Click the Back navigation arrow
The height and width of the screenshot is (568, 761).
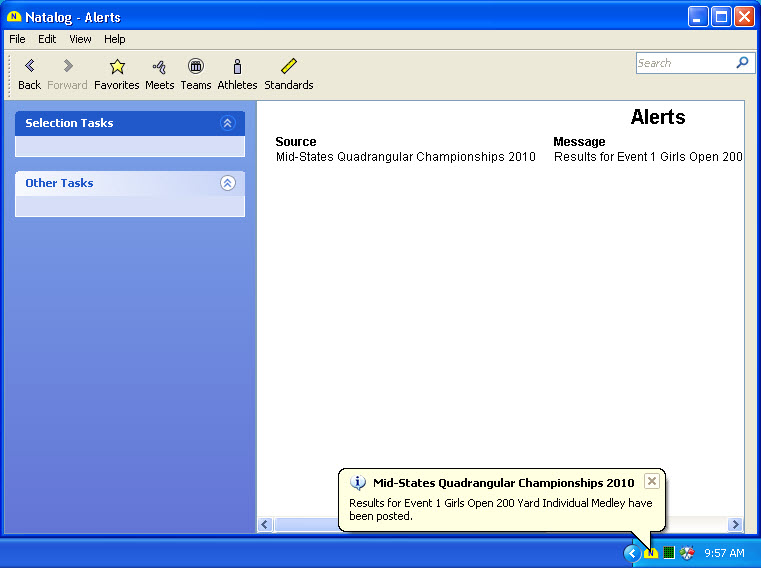[x=29, y=67]
